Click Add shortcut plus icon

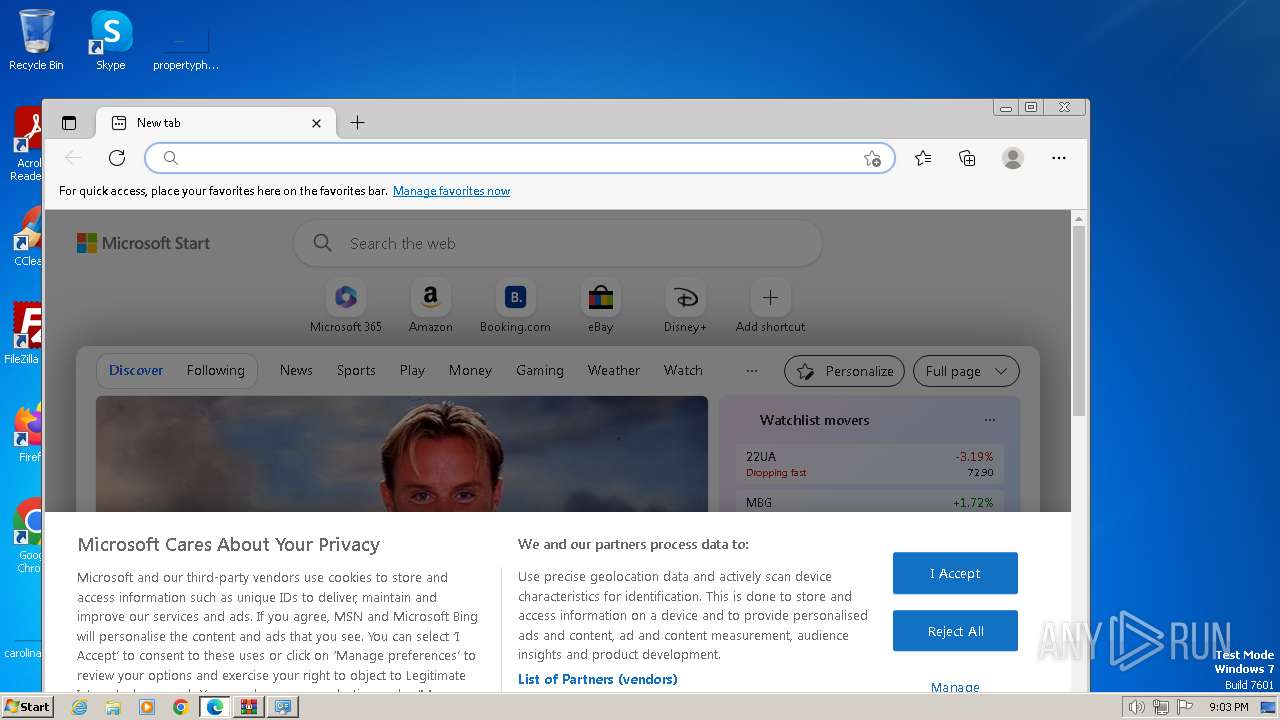(x=770, y=298)
